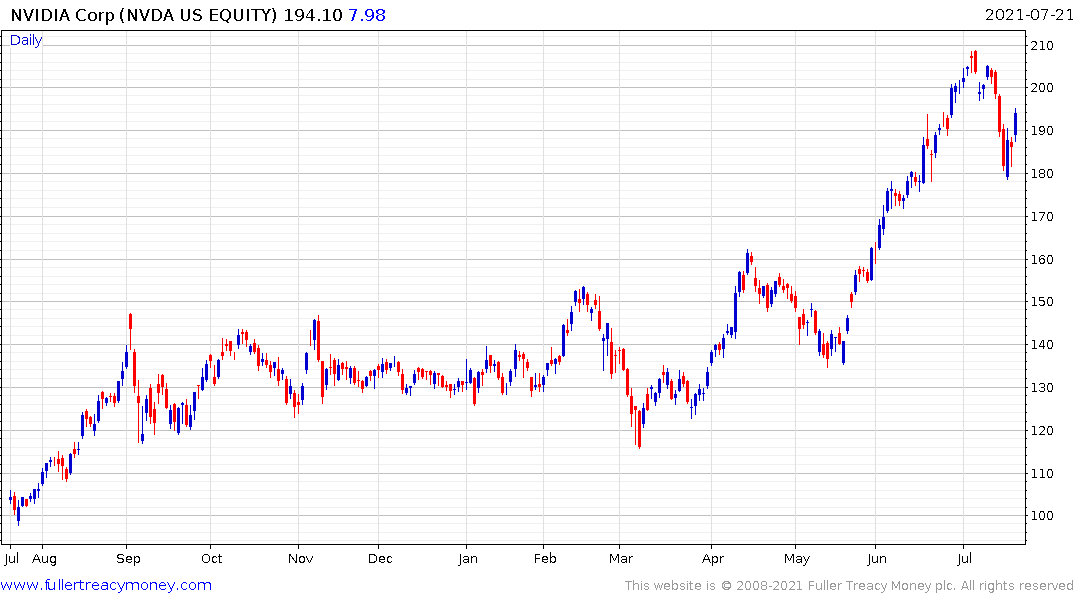
Task: Click the 200 price axis label
Action: coord(1042,88)
